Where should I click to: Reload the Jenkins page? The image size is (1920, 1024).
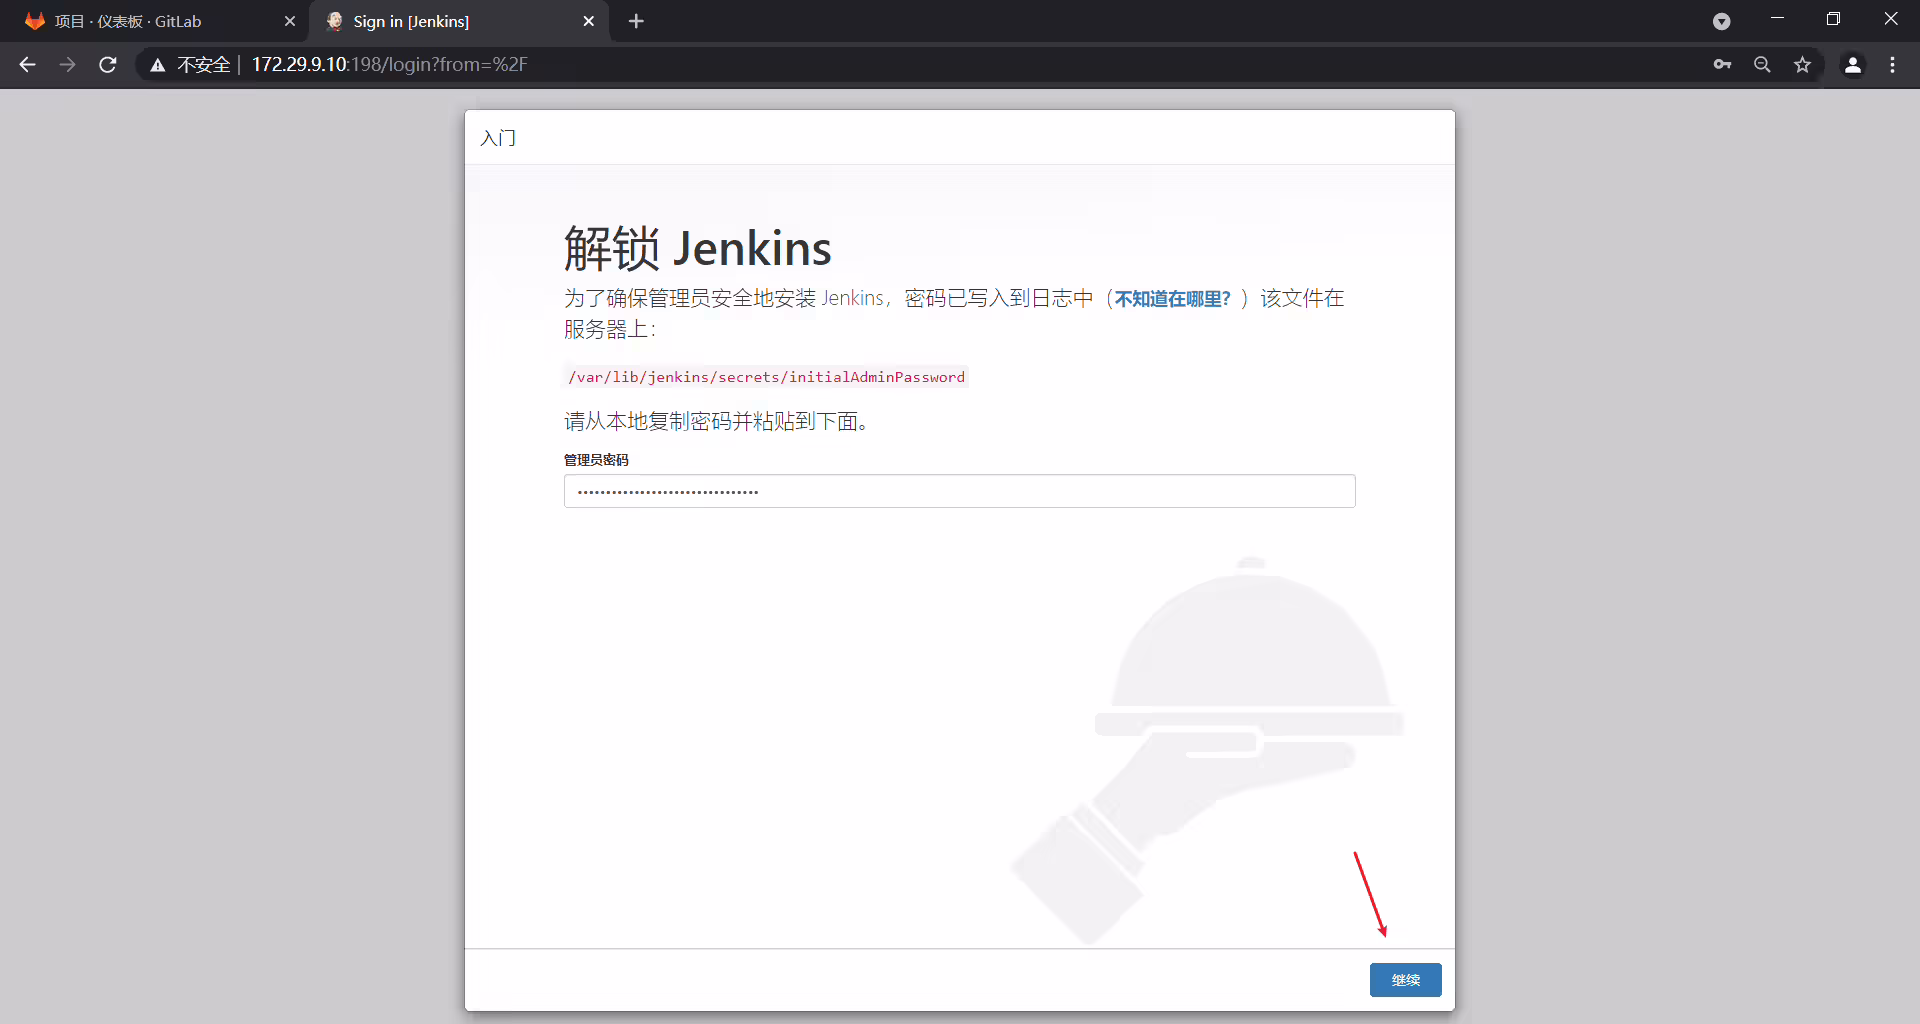(x=108, y=65)
